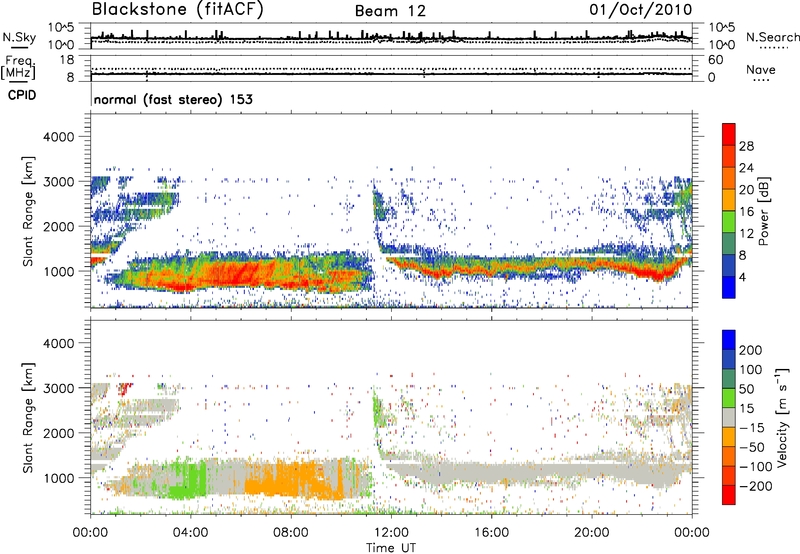
Task: Click the date '01/Oct/2010'
Action: click(x=641, y=10)
